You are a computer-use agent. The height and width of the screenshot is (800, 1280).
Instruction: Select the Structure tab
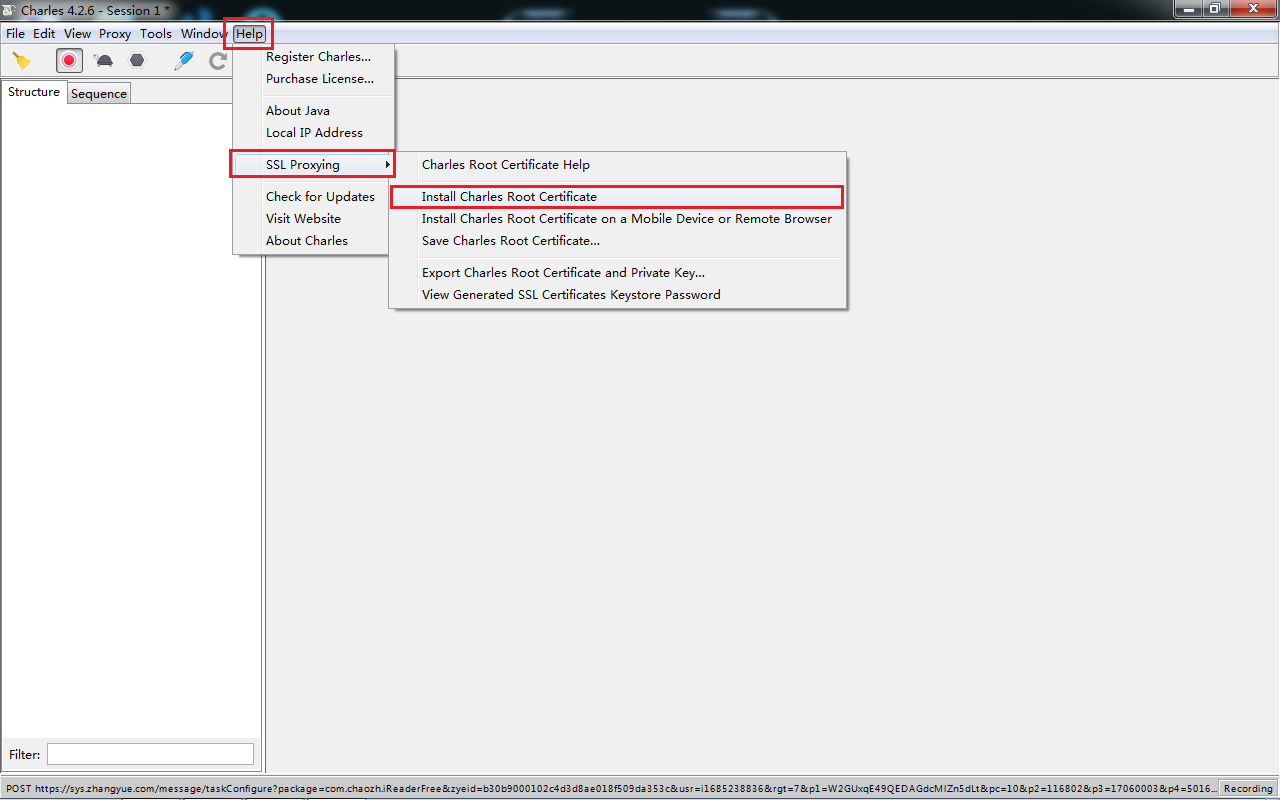(x=34, y=92)
